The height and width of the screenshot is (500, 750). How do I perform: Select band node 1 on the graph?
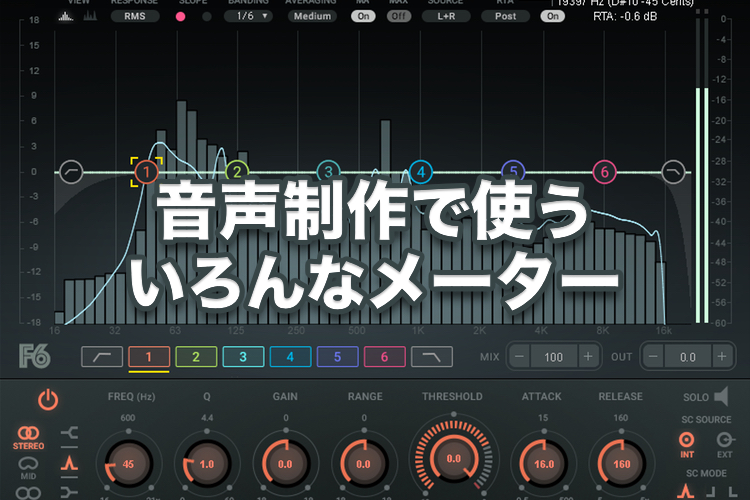point(146,172)
